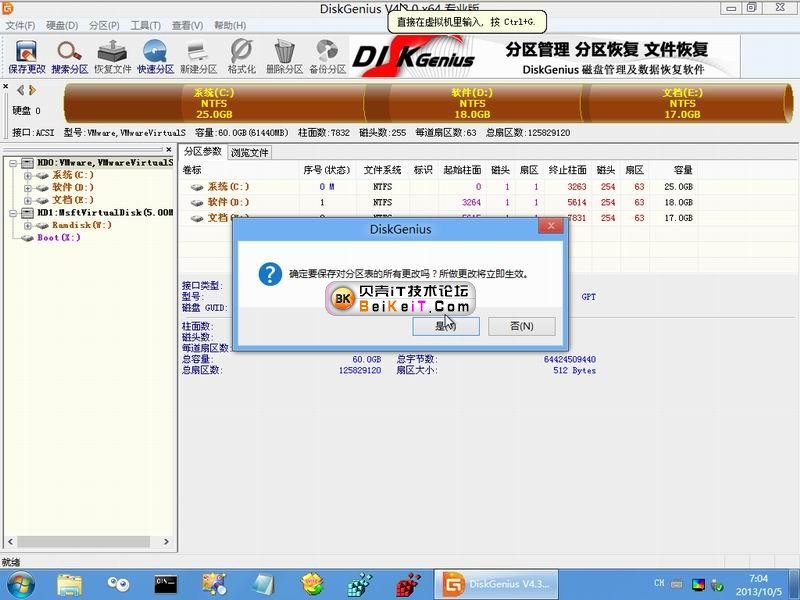Click the 容量 column header
800x600 pixels.
coord(673,170)
